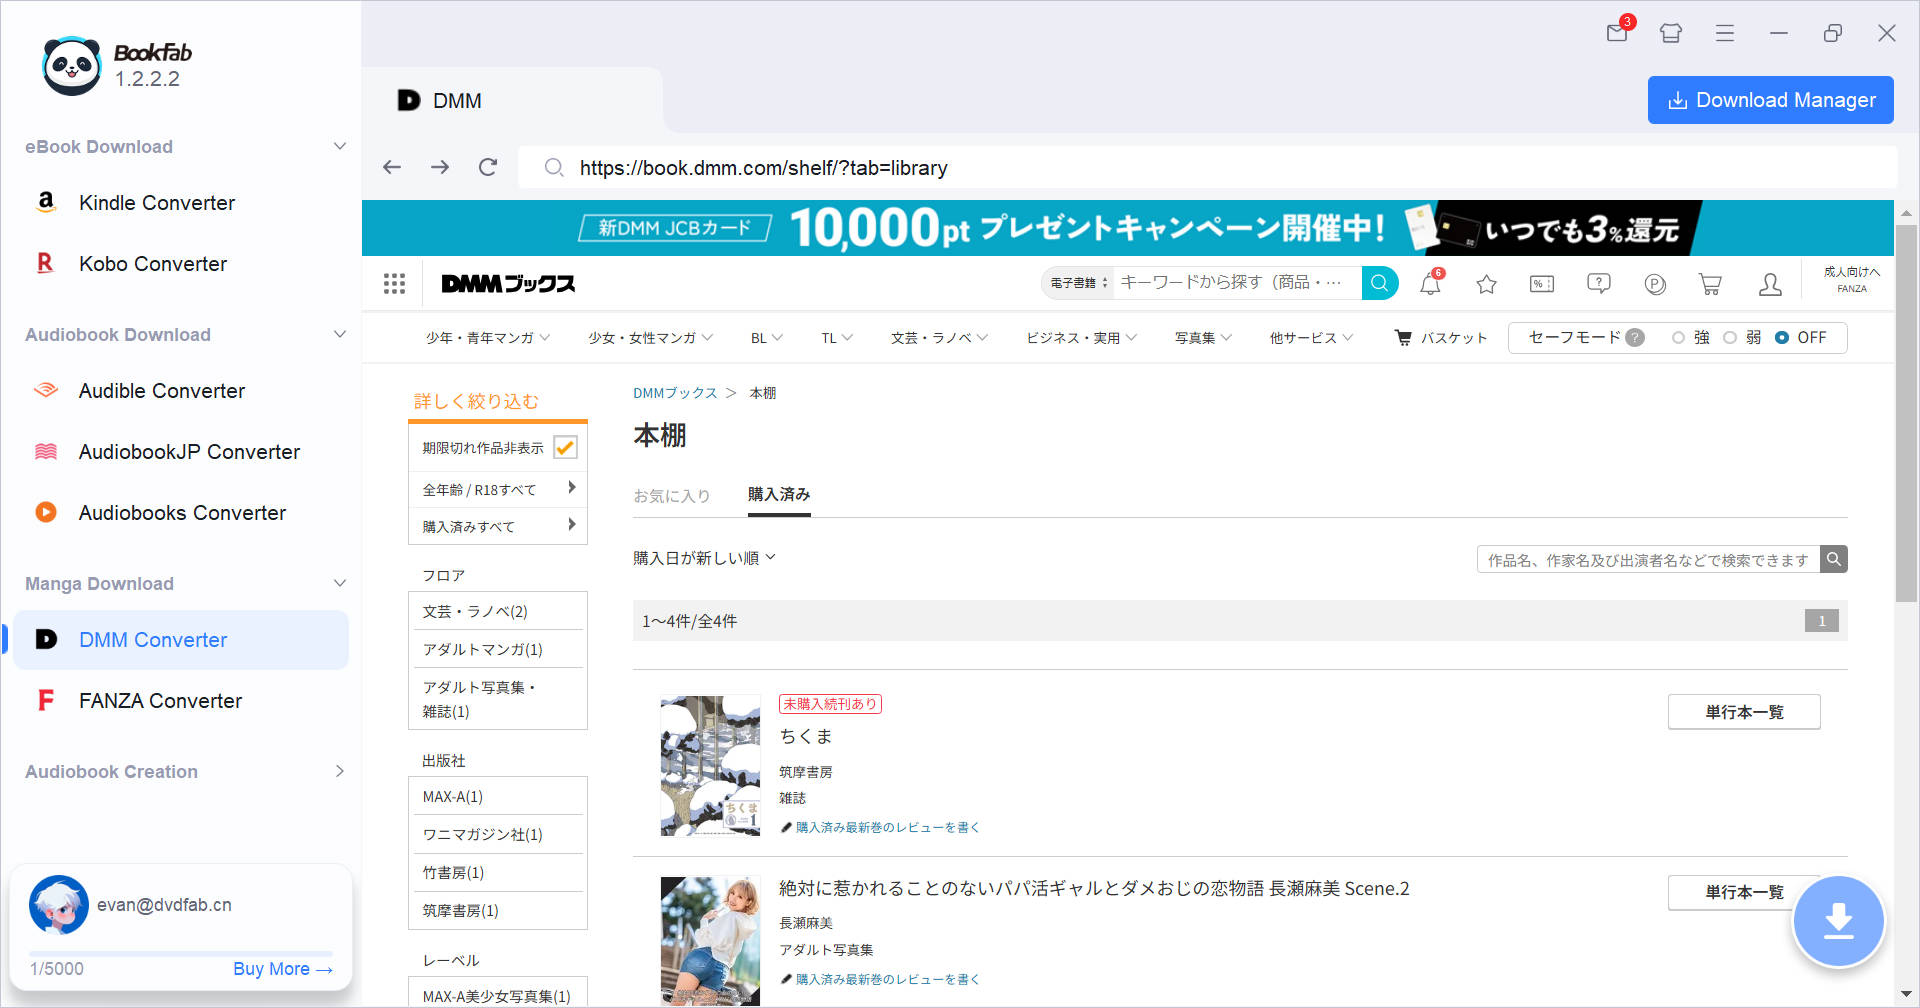1920x1008 pixels.
Task: Collapse the eBook Download section
Action: 339,146
